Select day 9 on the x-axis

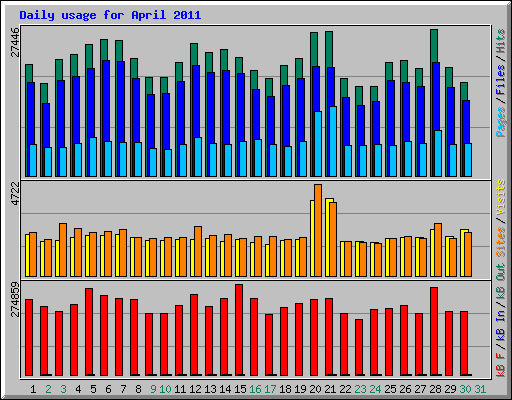(153, 389)
